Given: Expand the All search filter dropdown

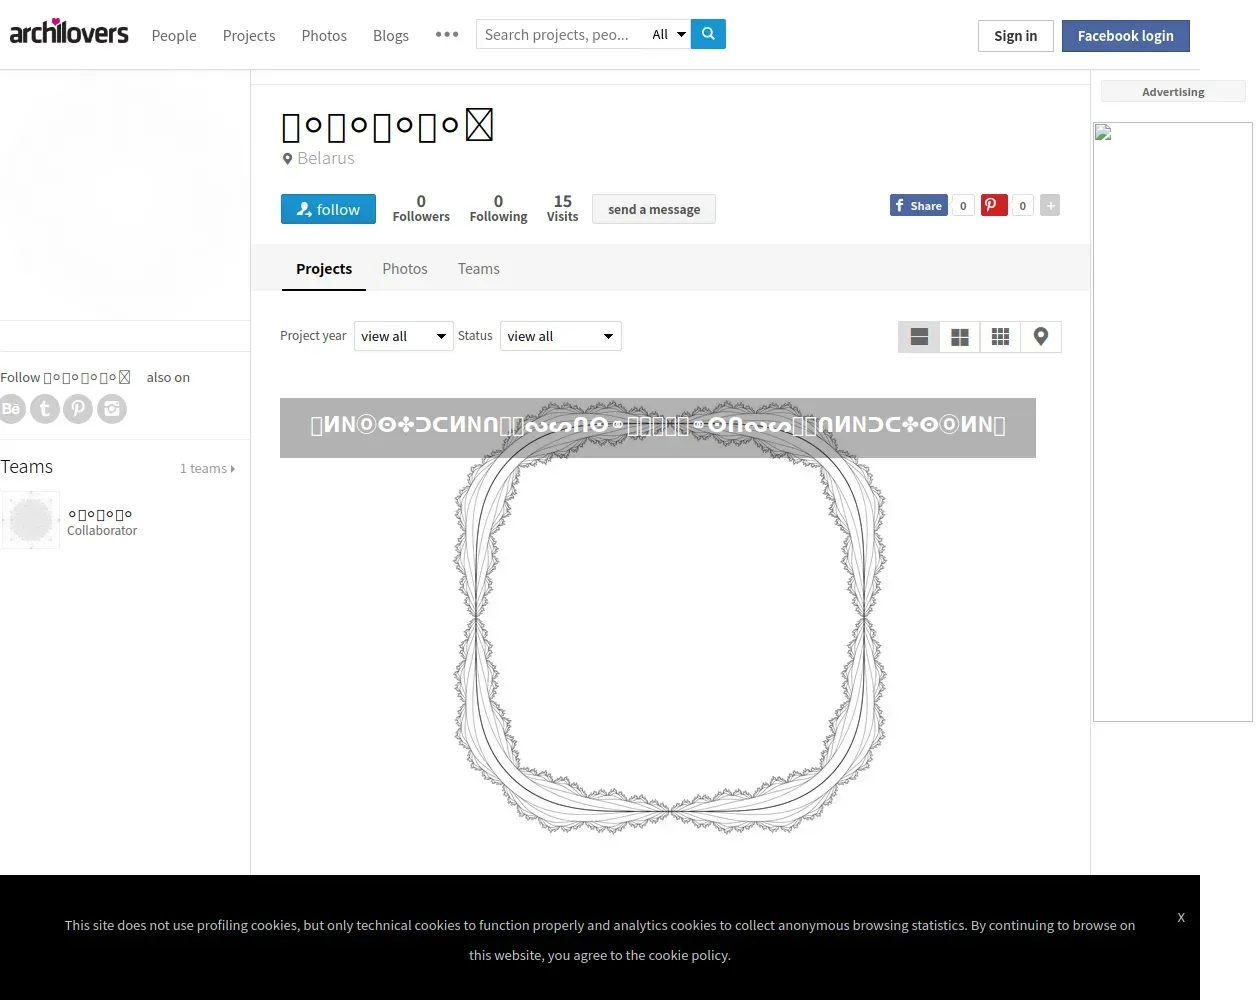Looking at the screenshot, I should tap(668, 34).
